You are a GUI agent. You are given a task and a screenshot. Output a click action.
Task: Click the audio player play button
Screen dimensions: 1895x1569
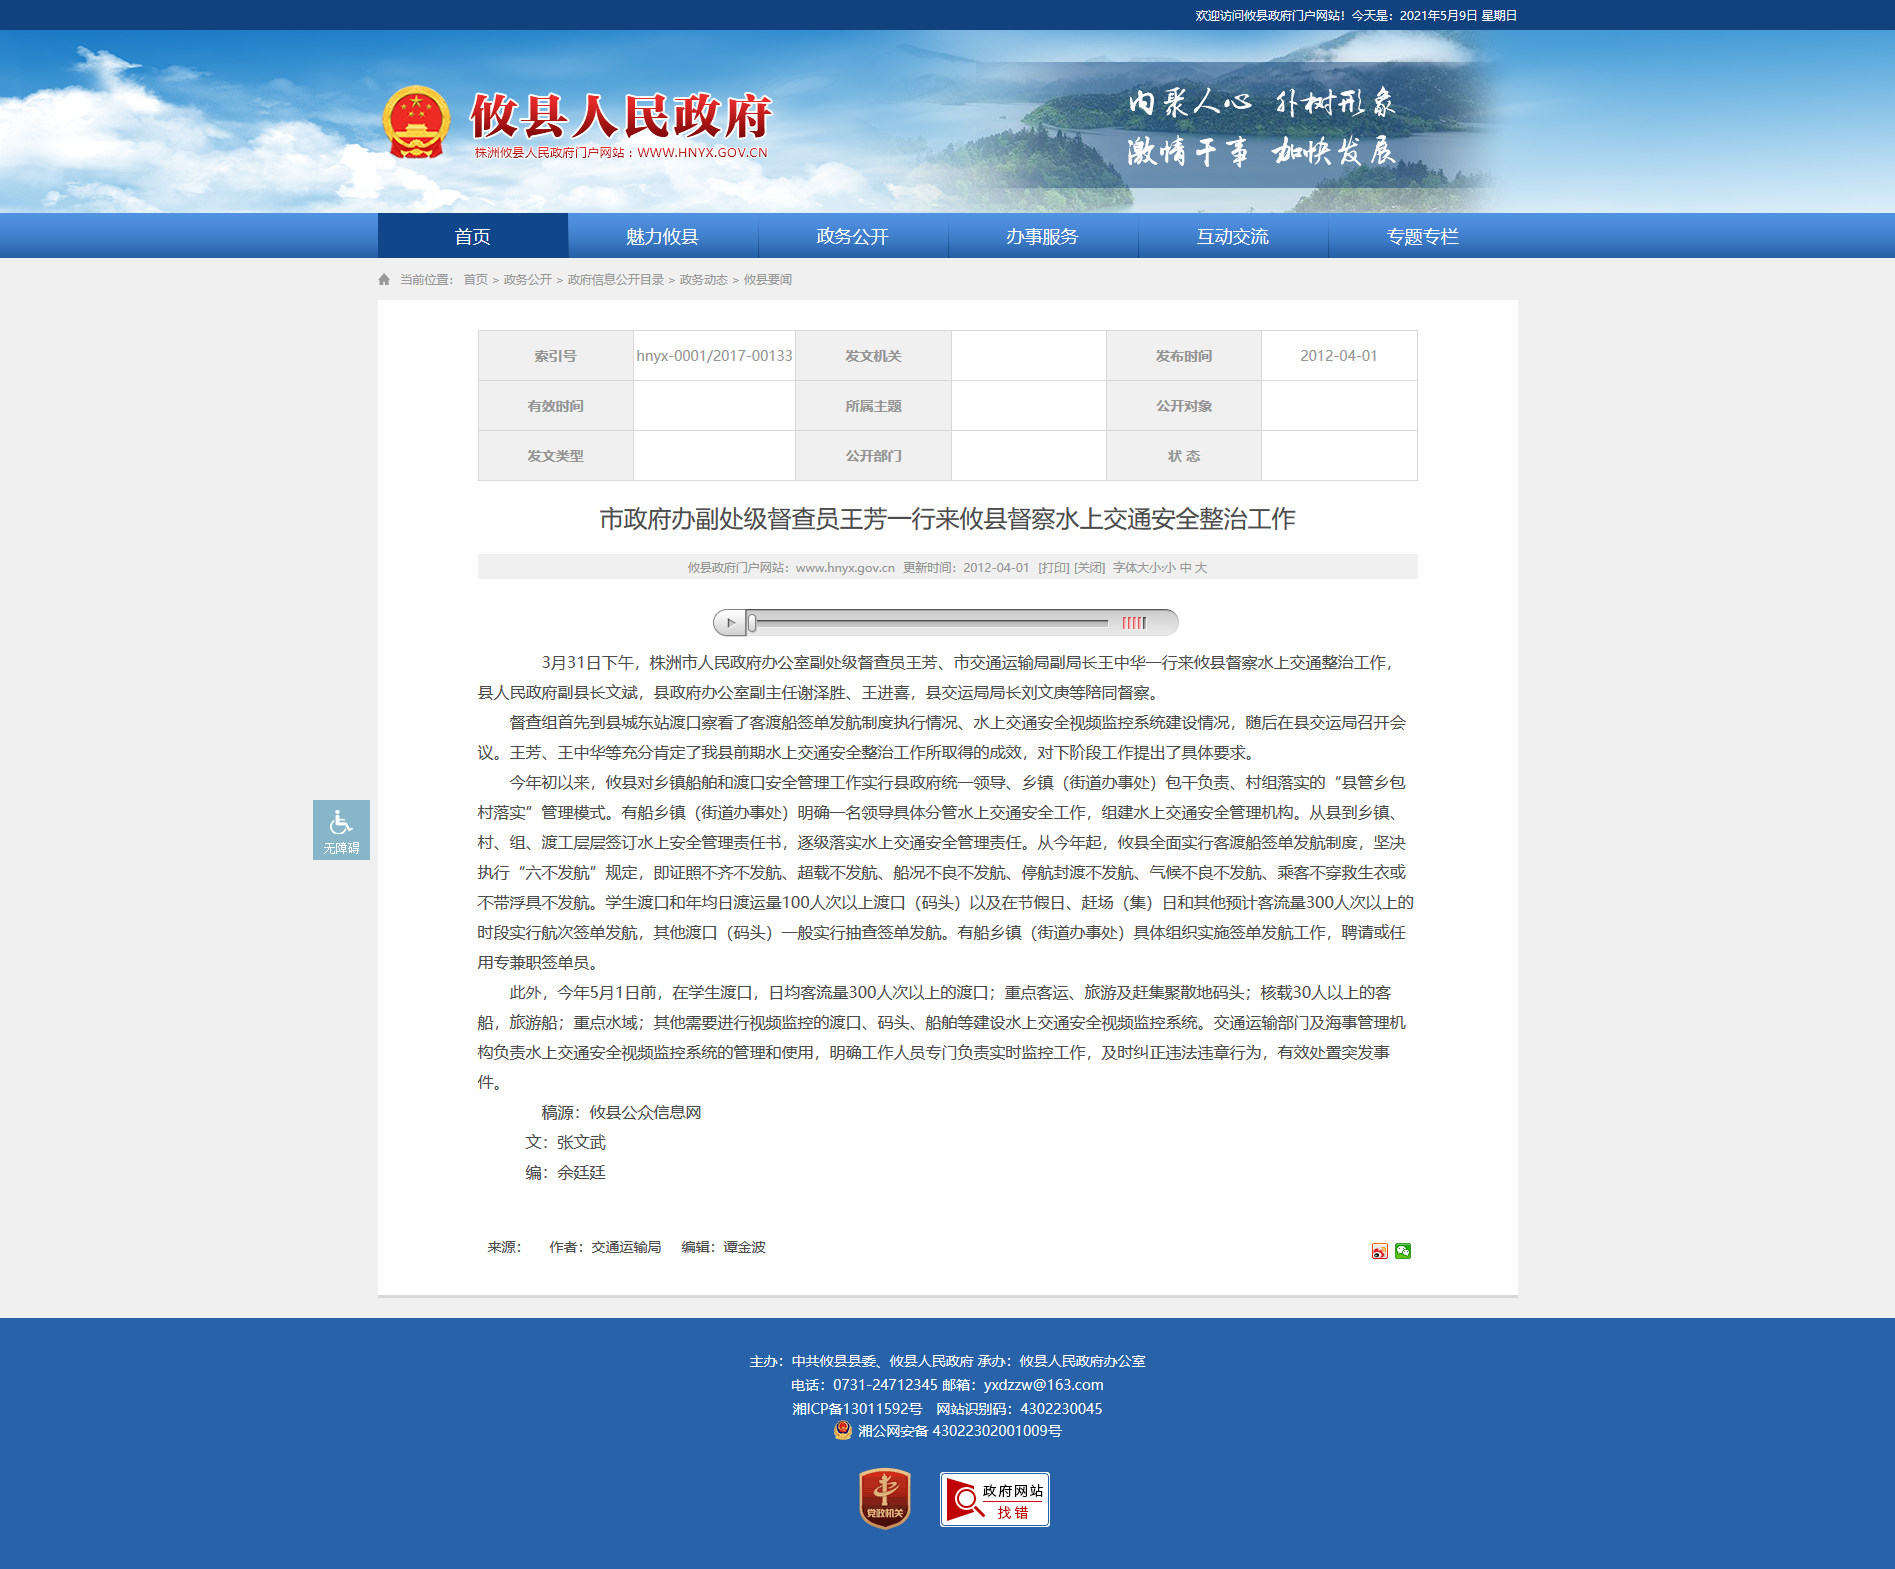pos(730,622)
